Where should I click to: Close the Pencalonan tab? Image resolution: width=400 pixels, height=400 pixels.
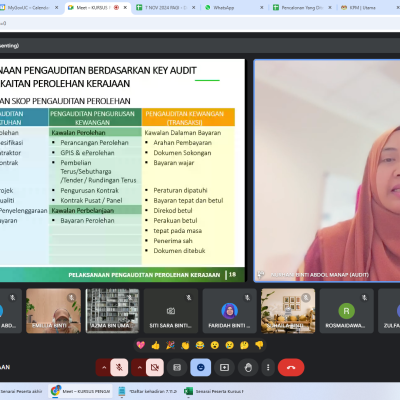pyautogui.click(x=330, y=7)
